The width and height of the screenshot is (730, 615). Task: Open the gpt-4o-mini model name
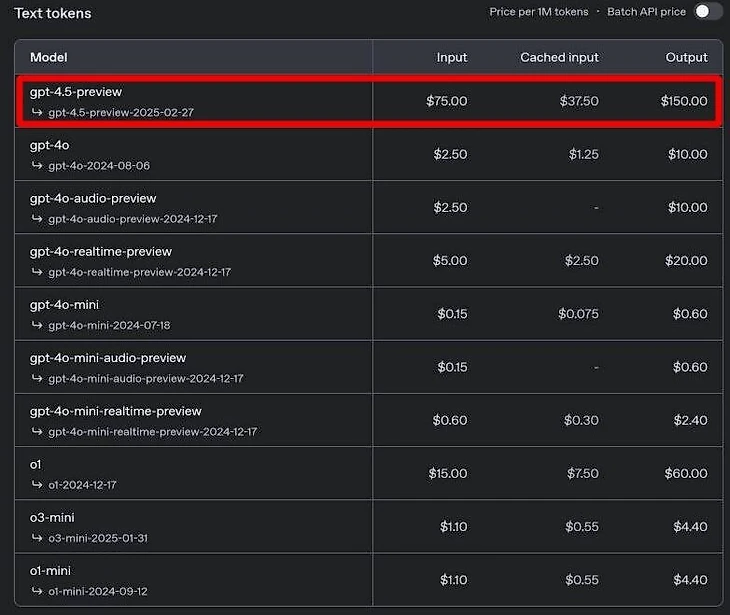tap(64, 305)
